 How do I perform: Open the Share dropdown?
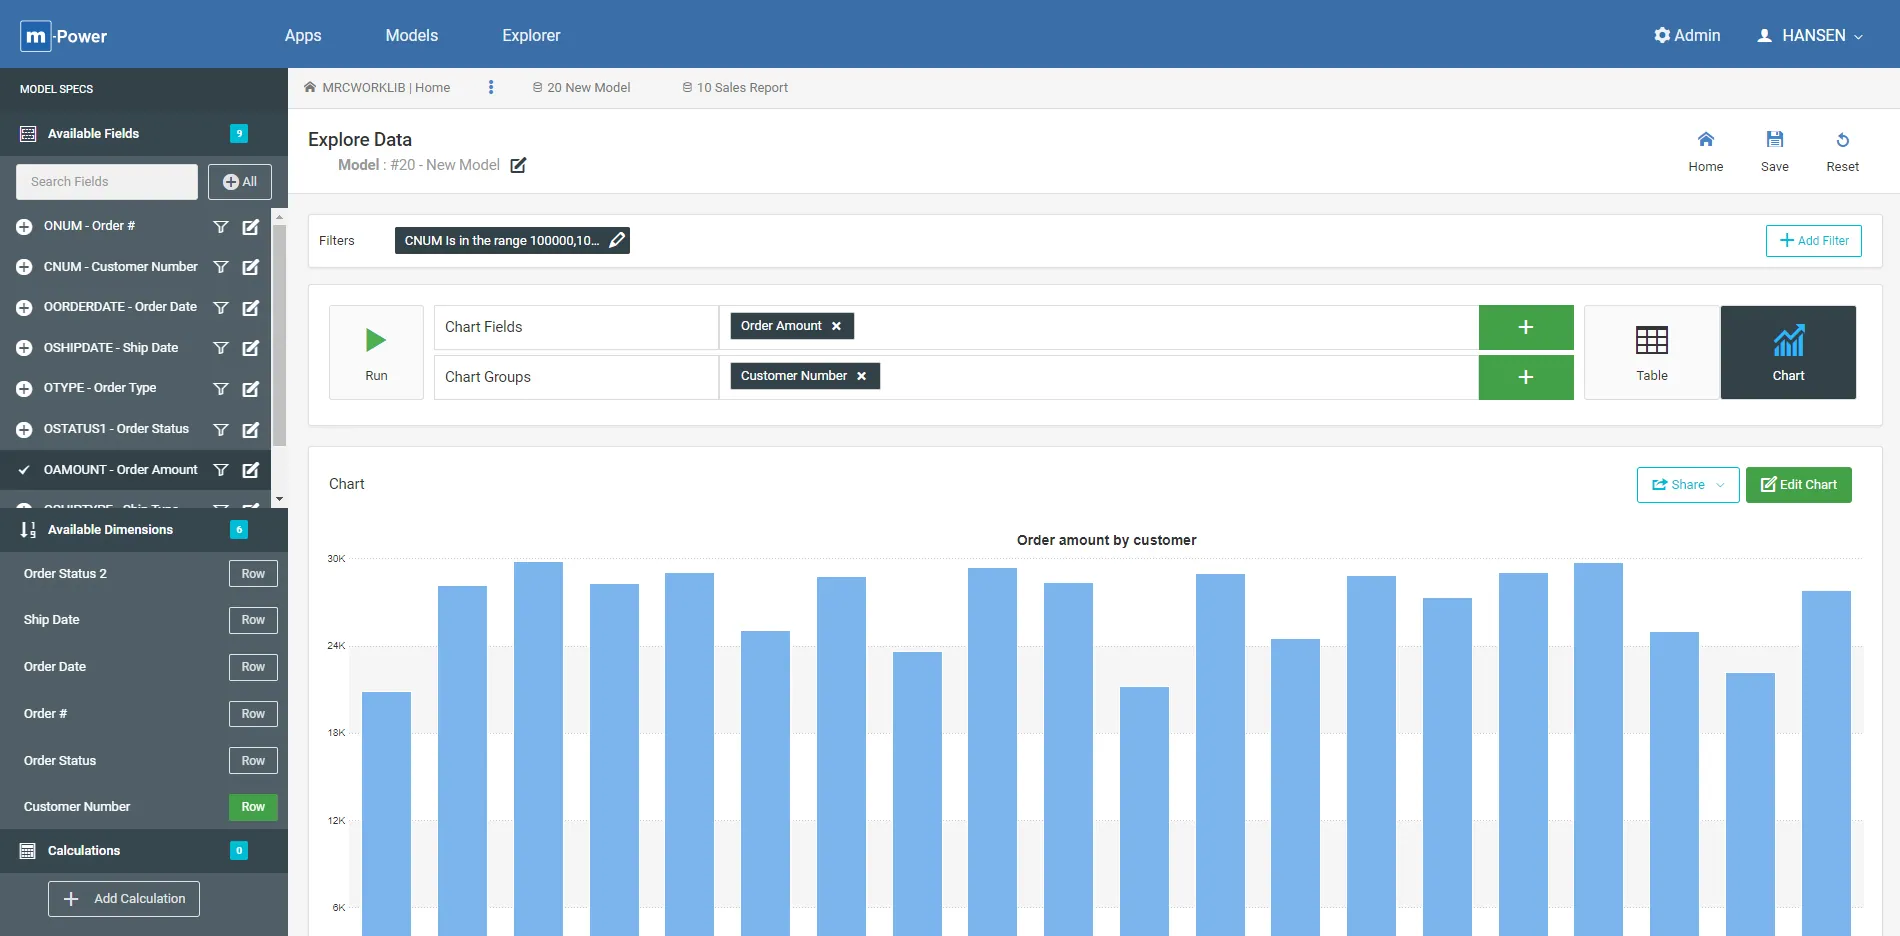(1688, 485)
